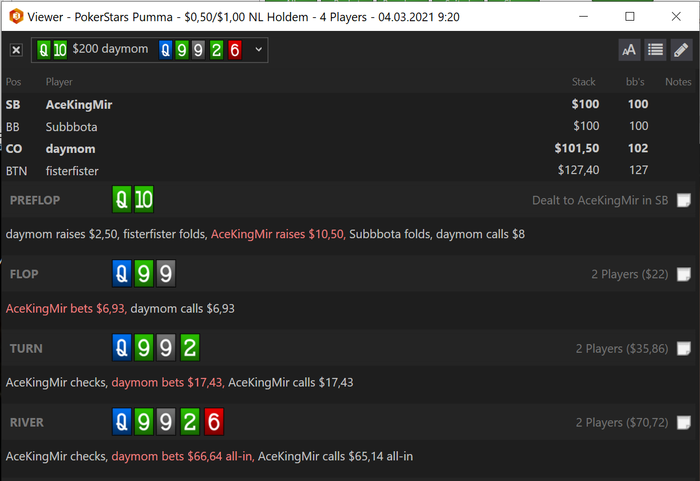Image resolution: width=700 pixels, height=481 pixels.
Task: Click the TURN street label
Action: point(26,348)
